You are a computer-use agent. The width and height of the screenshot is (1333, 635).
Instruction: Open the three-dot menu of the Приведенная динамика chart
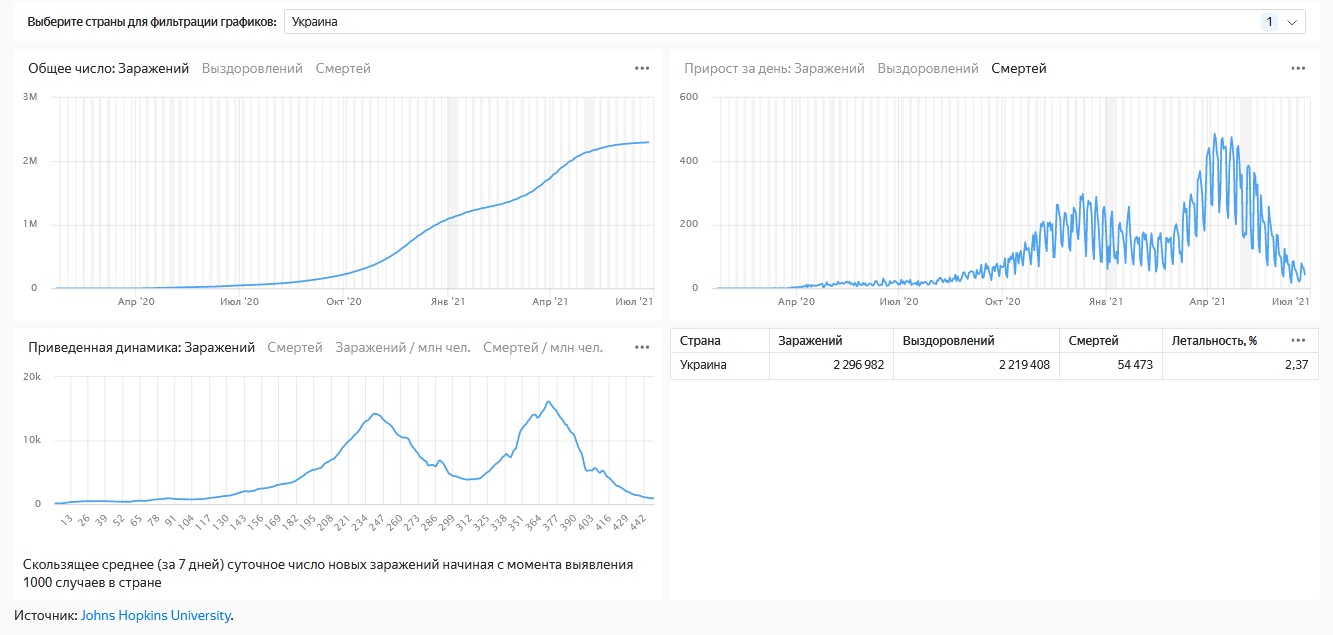click(x=642, y=348)
